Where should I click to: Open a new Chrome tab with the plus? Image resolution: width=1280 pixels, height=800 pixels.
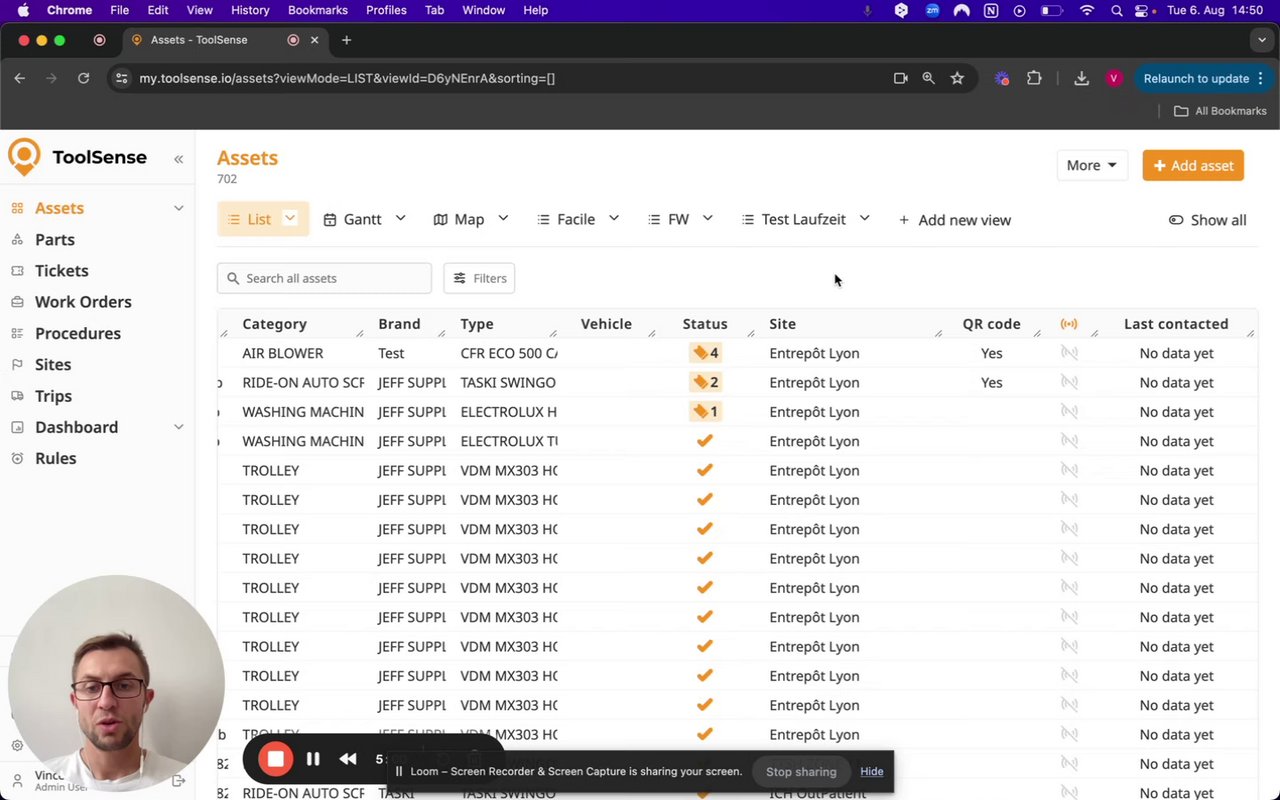coord(346,40)
